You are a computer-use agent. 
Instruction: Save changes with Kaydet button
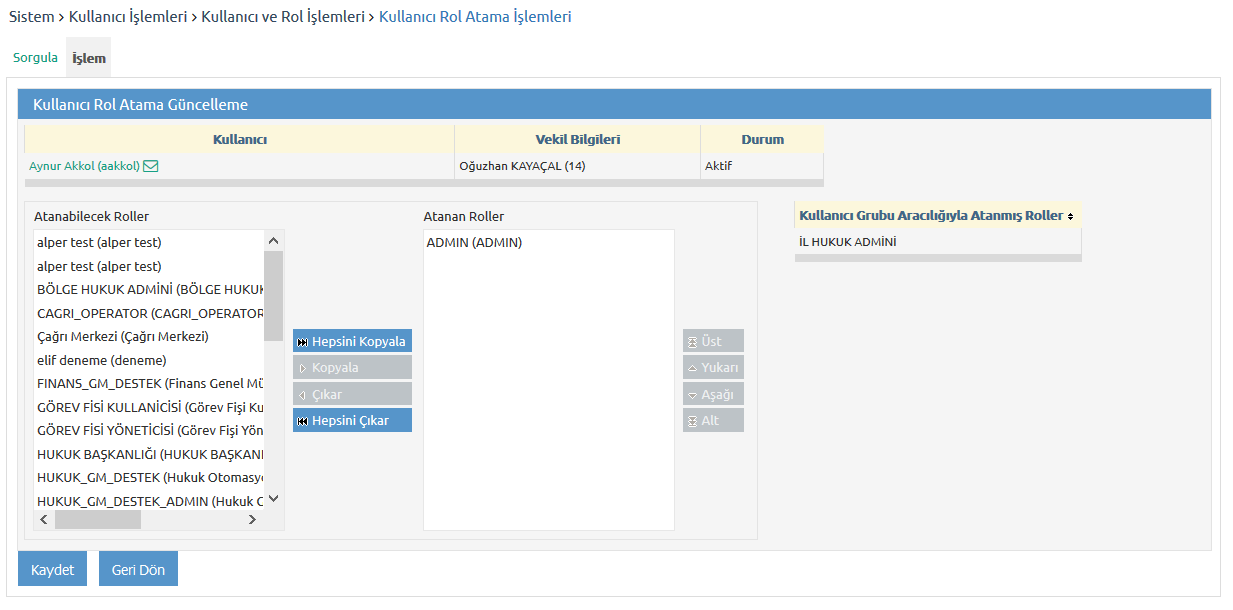(52, 569)
